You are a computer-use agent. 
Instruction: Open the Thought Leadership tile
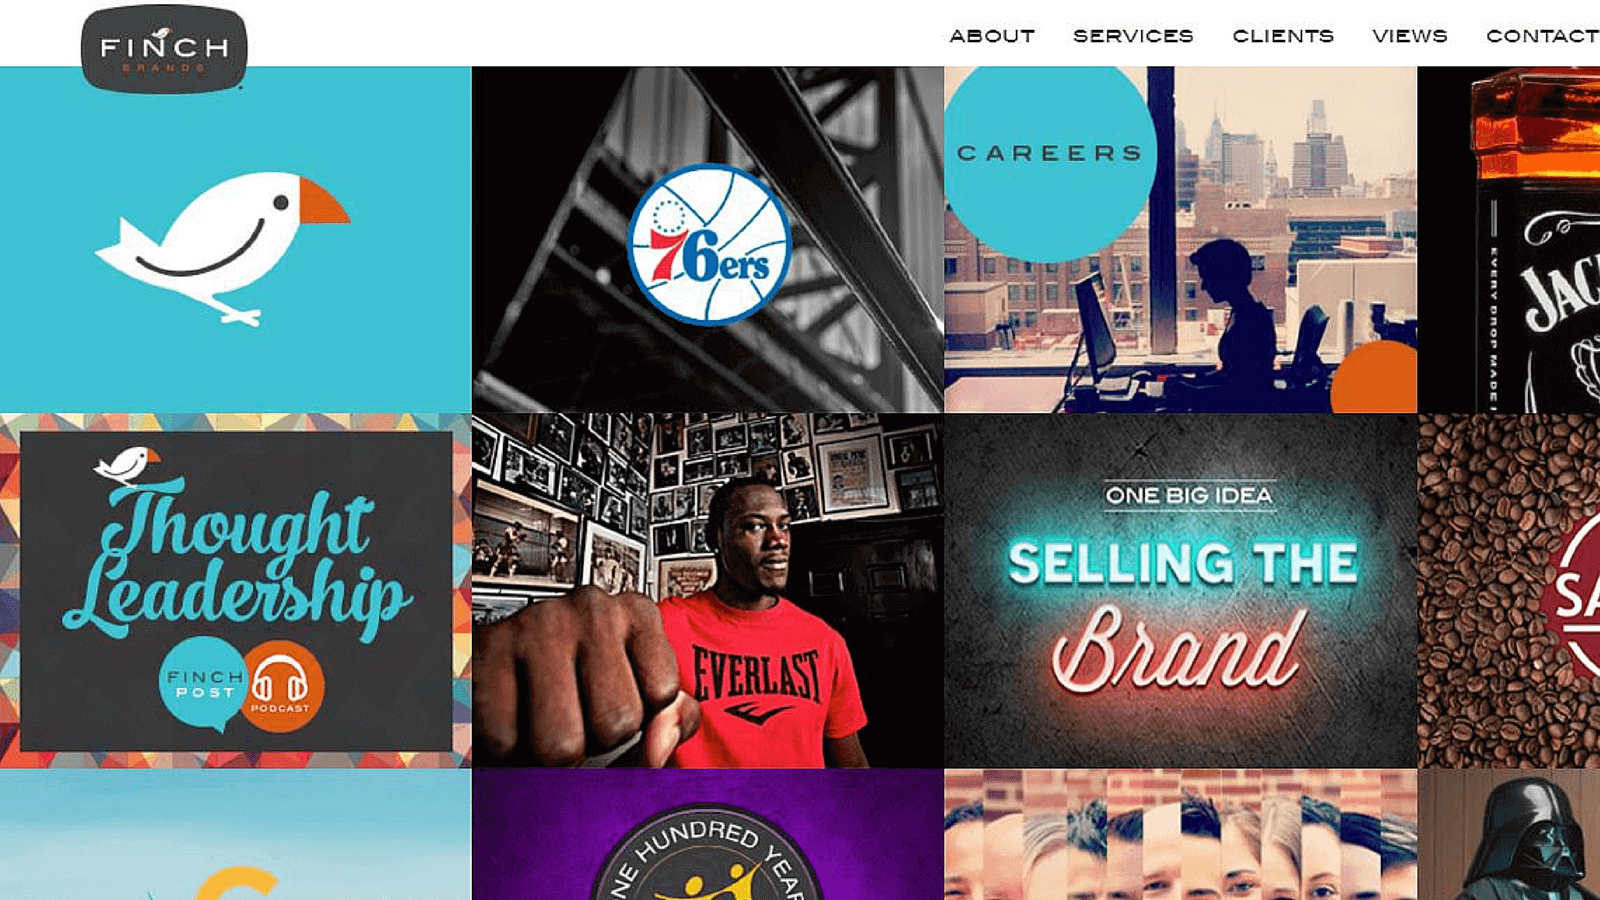(235, 591)
